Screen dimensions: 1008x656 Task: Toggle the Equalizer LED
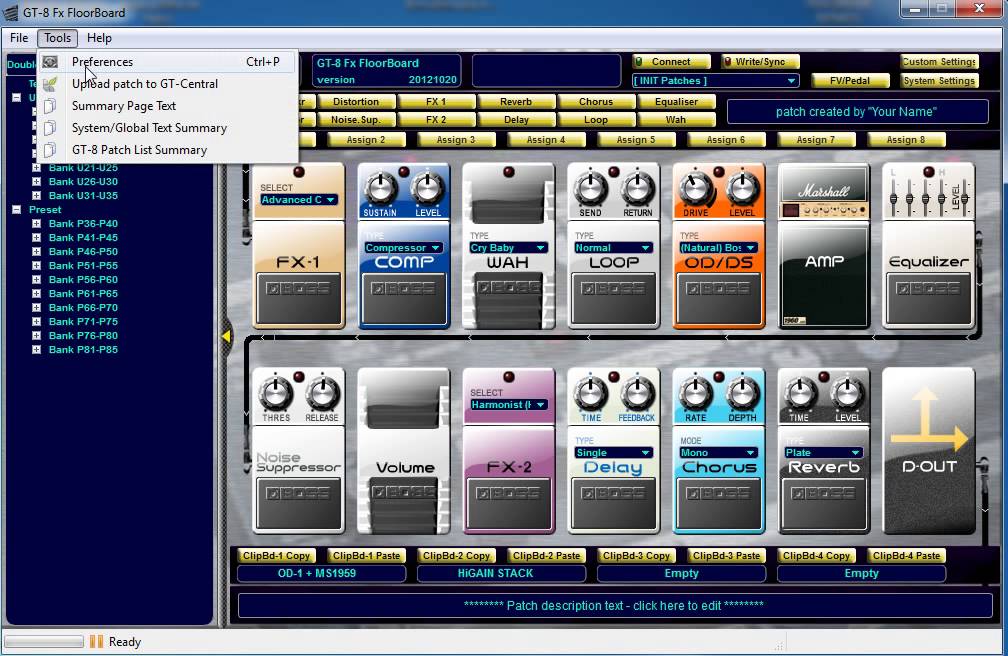click(928, 172)
